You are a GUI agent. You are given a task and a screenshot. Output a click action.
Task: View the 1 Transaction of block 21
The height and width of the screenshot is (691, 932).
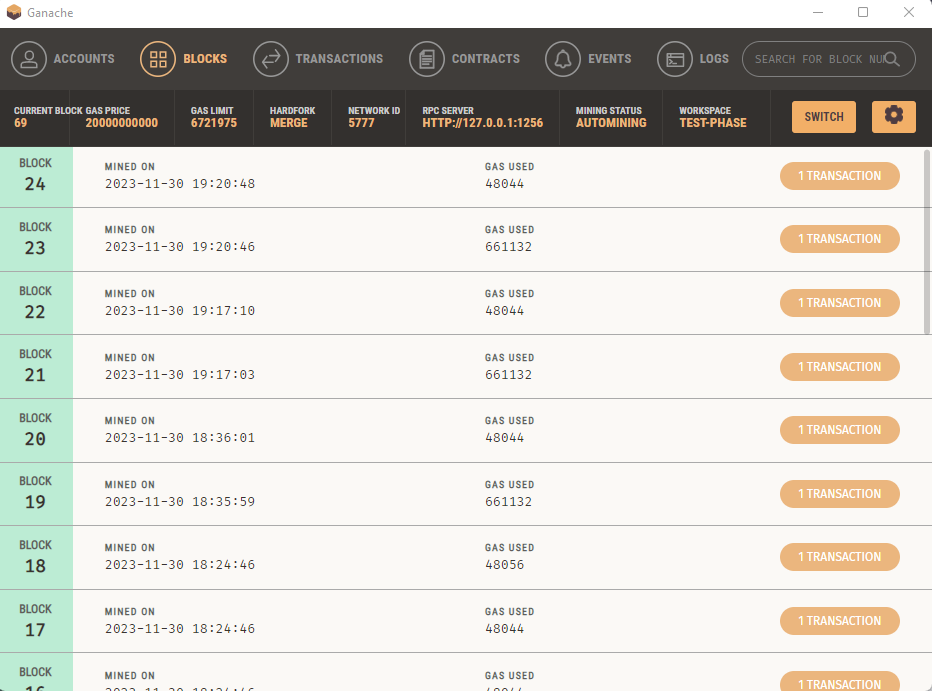click(839, 367)
